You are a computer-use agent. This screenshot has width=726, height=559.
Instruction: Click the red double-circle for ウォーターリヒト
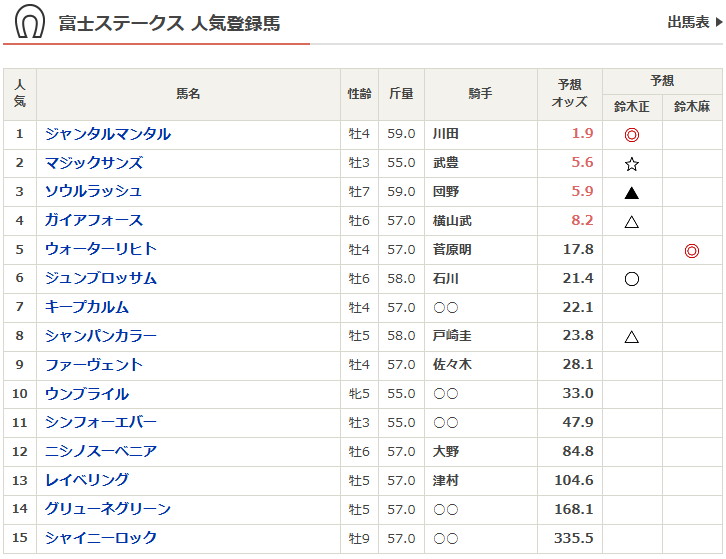691,250
